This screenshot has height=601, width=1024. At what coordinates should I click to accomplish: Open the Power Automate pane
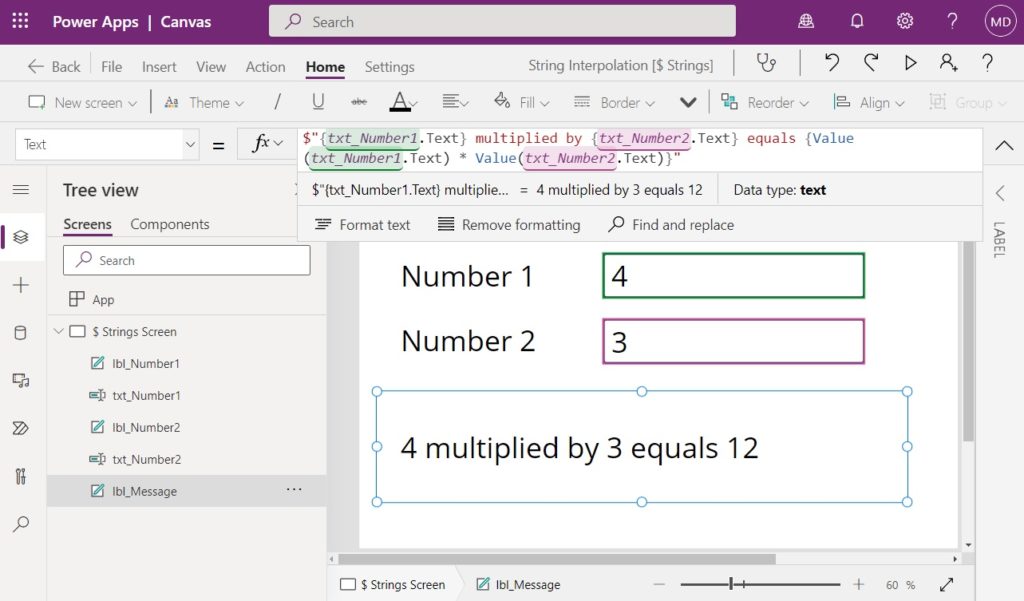pyautogui.click(x=22, y=428)
